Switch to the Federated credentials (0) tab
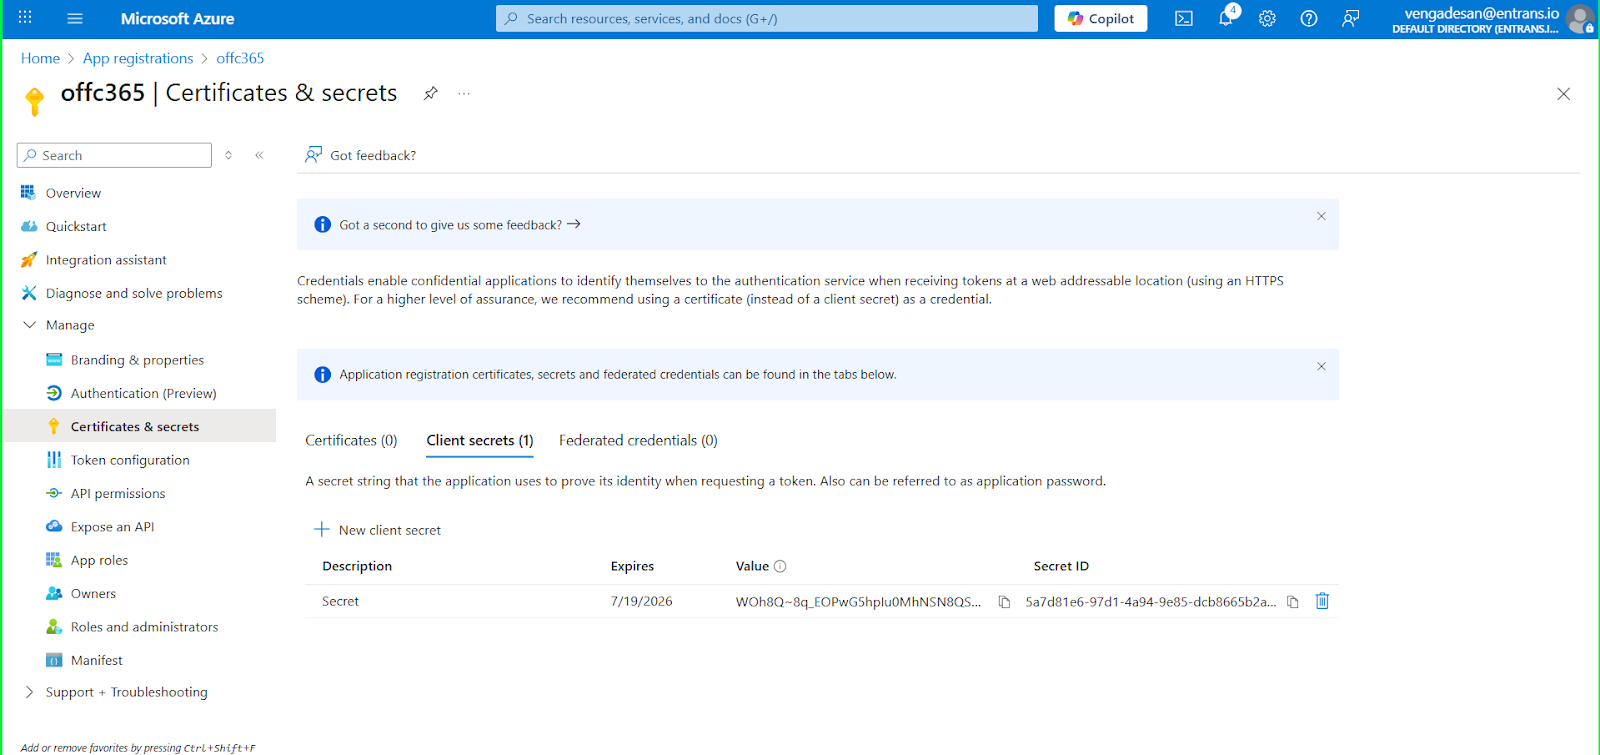The image size is (1600, 755). tap(638, 440)
